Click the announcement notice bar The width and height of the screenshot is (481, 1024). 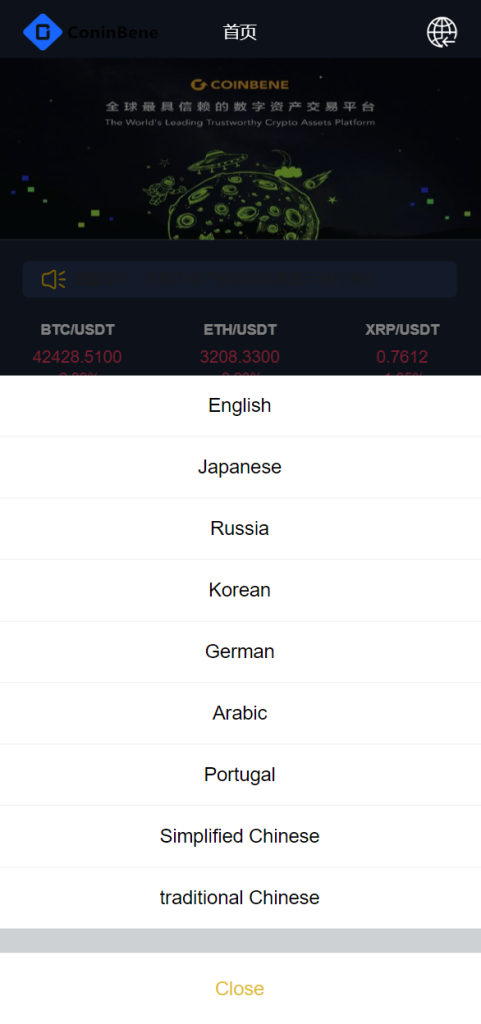tap(240, 280)
